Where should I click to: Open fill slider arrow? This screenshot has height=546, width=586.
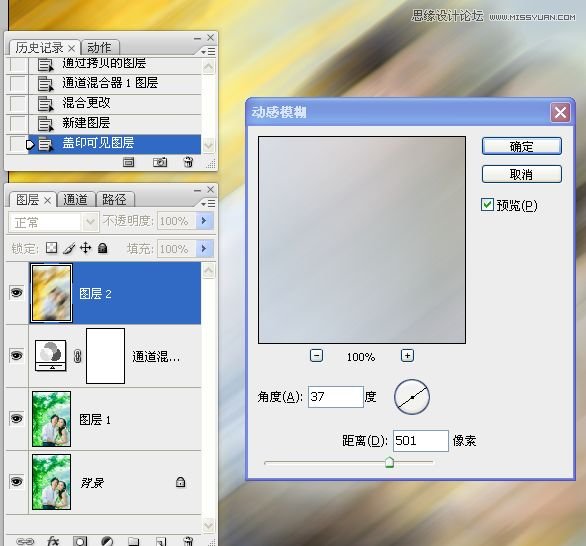[x=204, y=248]
